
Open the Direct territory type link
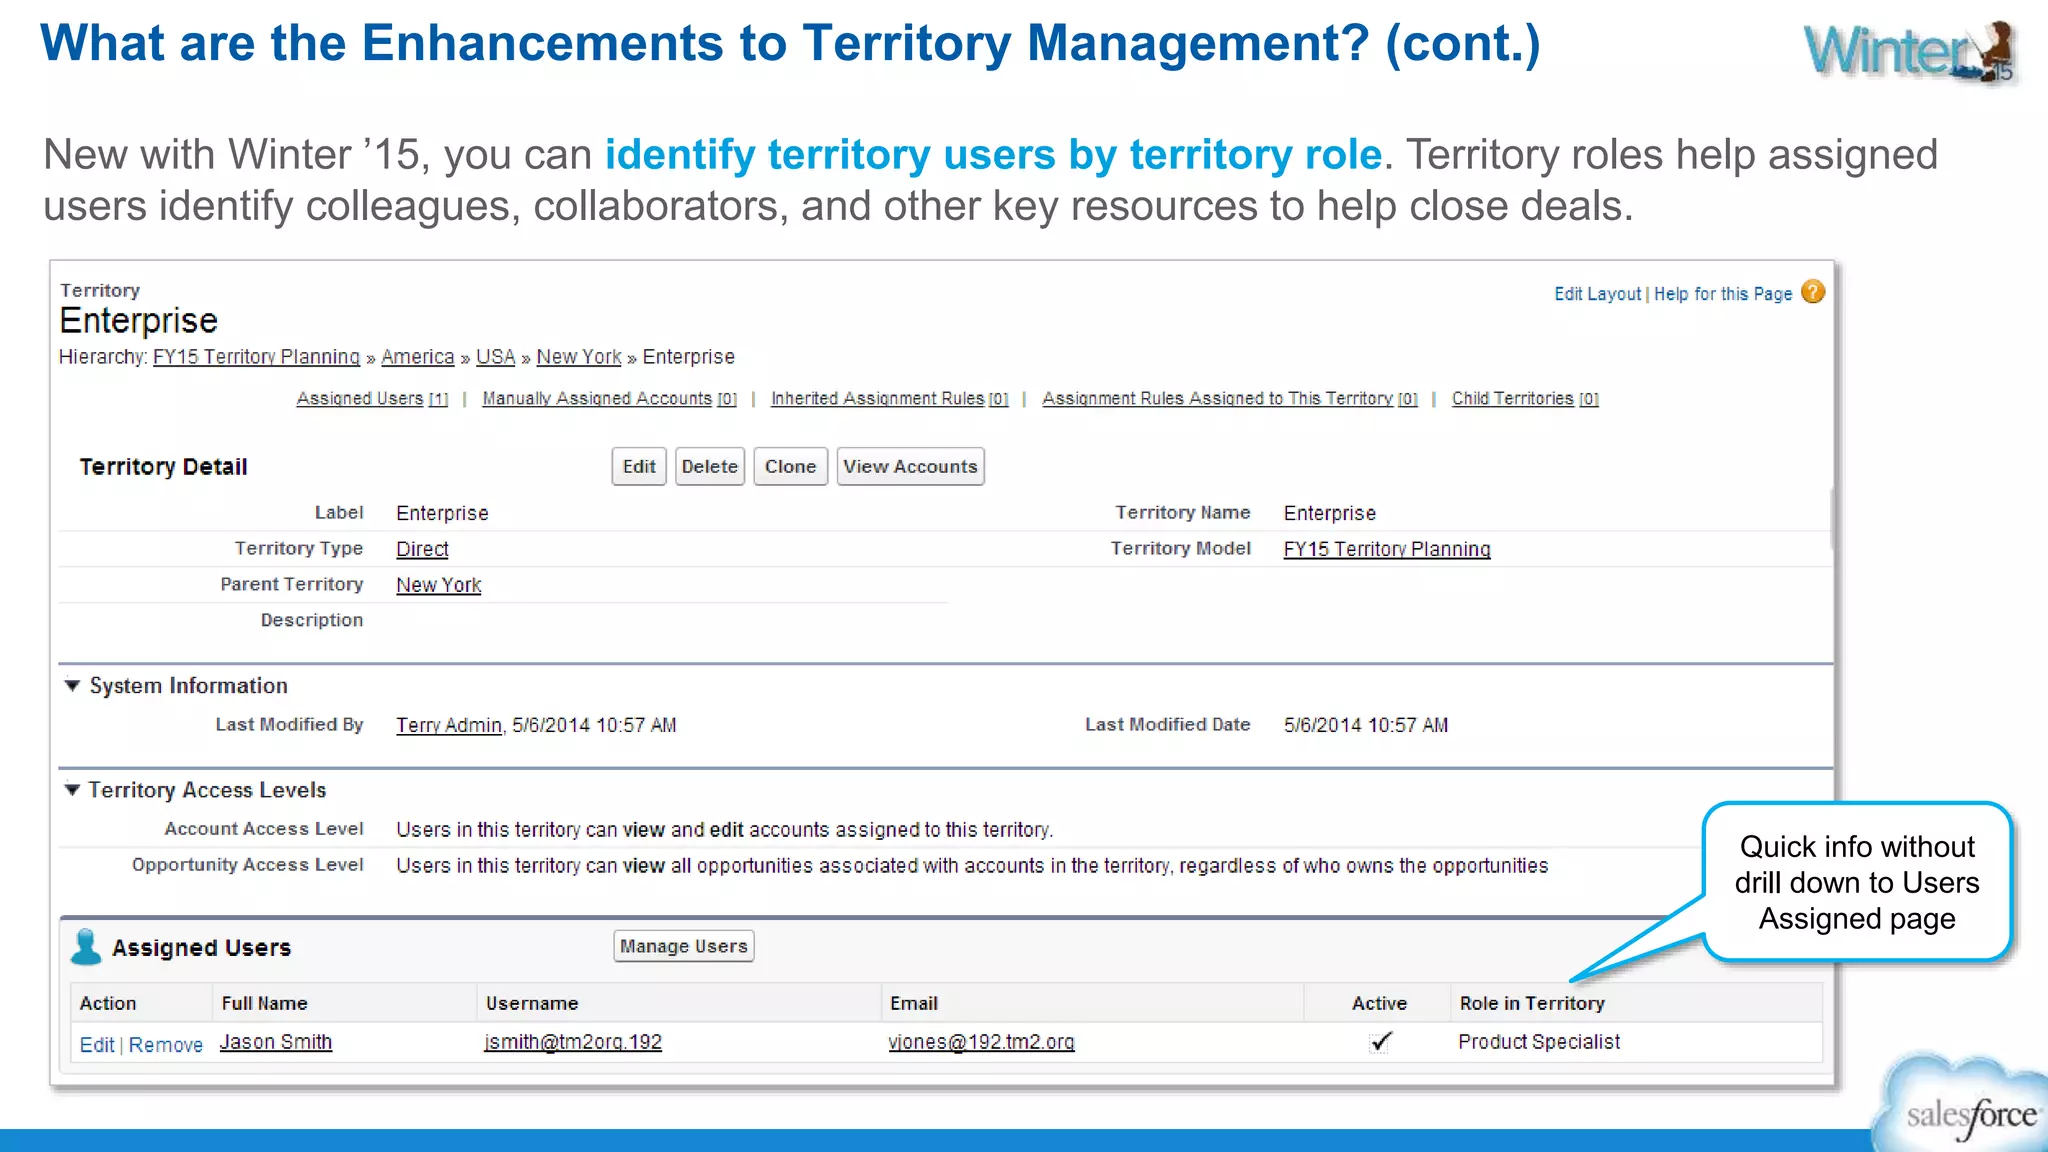click(x=422, y=549)
